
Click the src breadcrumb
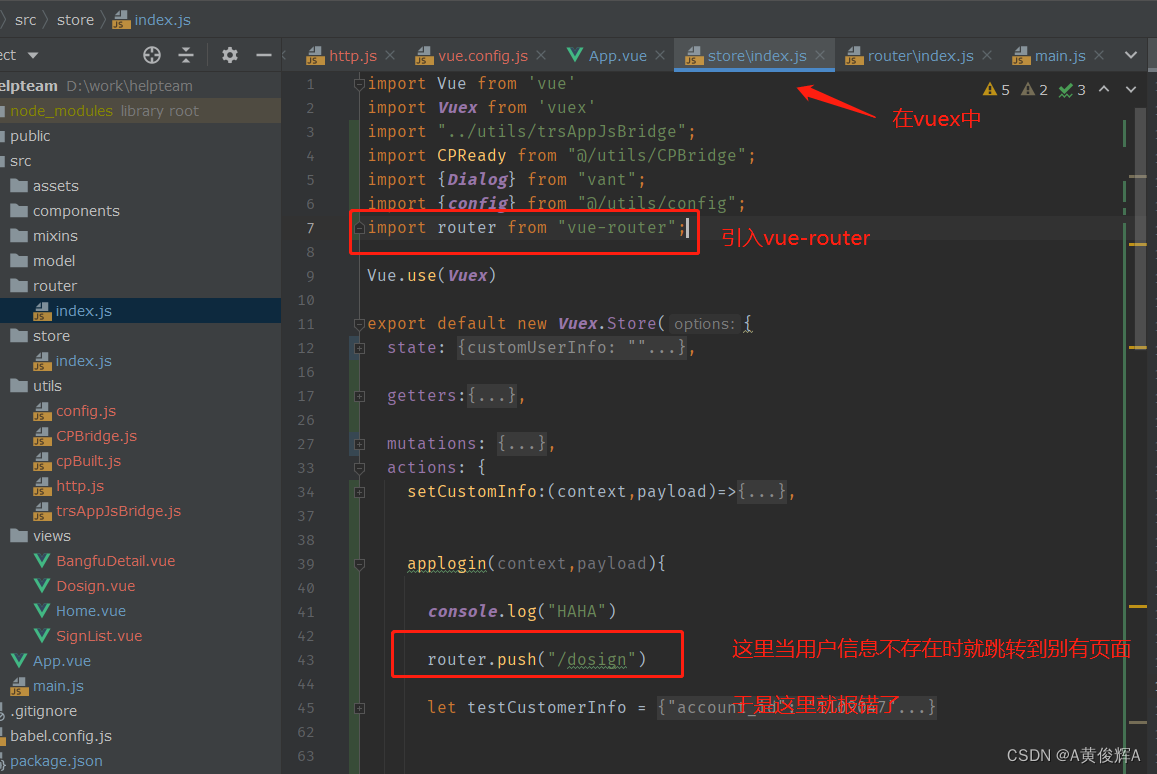tap(24, 19)
